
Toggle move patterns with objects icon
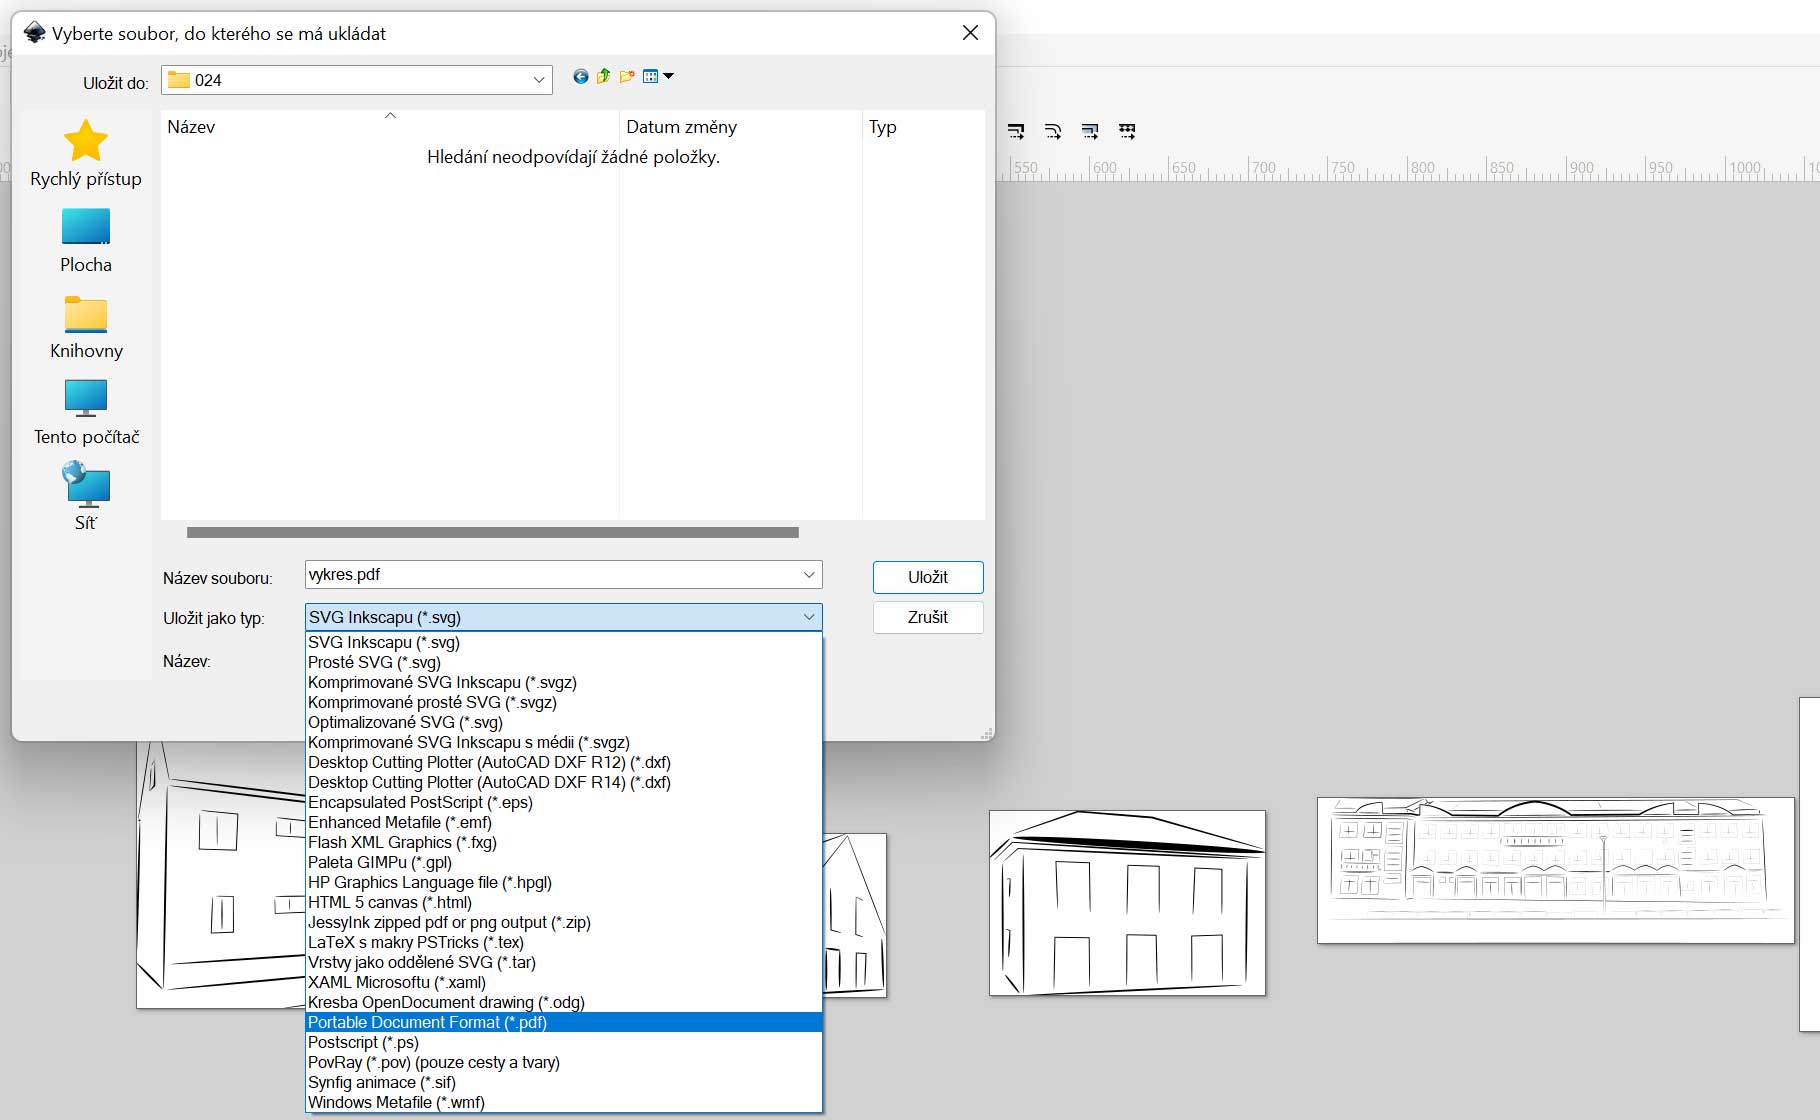[x=1127, y=131]
